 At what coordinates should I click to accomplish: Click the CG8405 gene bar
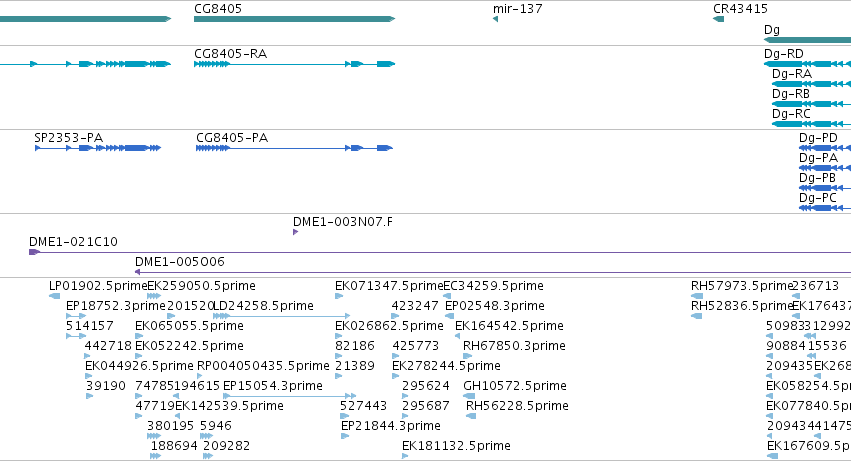pos(295,19)
